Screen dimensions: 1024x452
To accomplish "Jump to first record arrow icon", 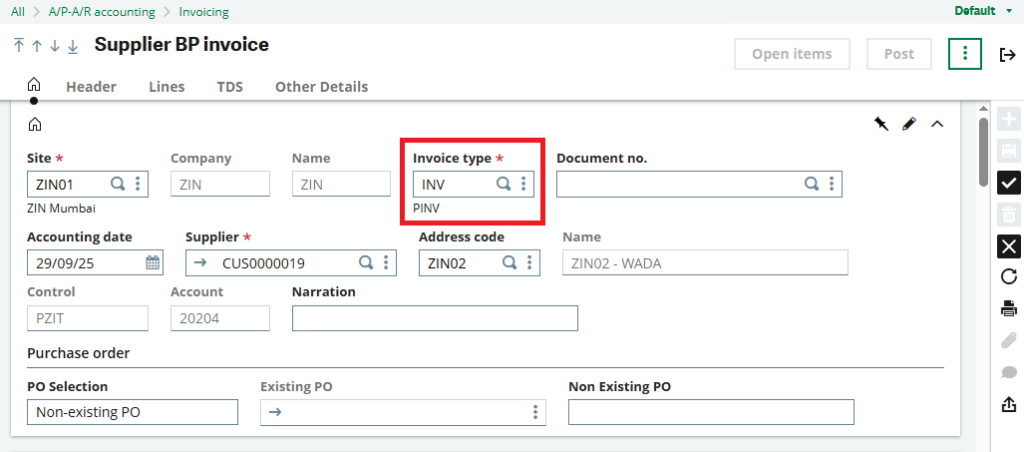I will click(x=19, y=46).
